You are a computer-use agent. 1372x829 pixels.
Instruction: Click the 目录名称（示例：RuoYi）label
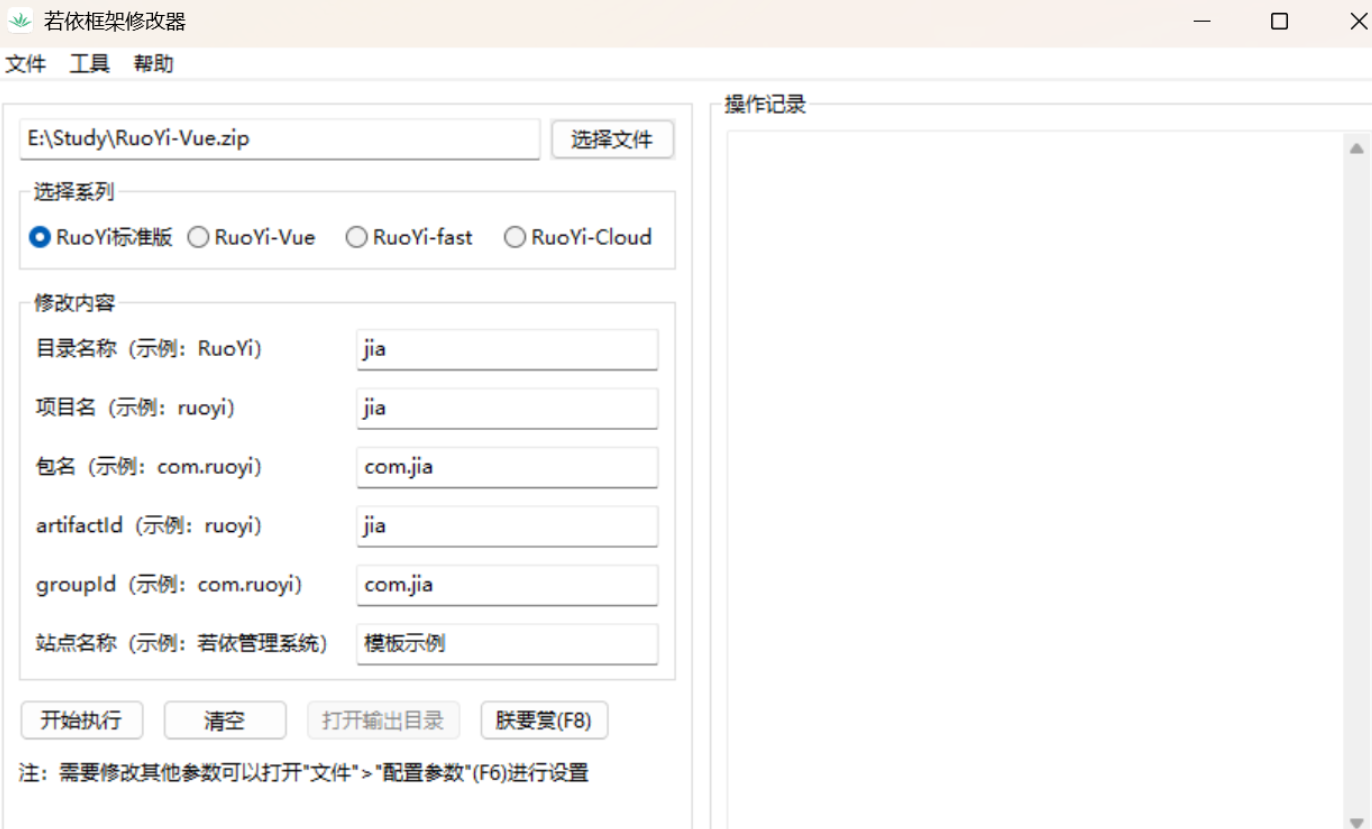[148, 349]
